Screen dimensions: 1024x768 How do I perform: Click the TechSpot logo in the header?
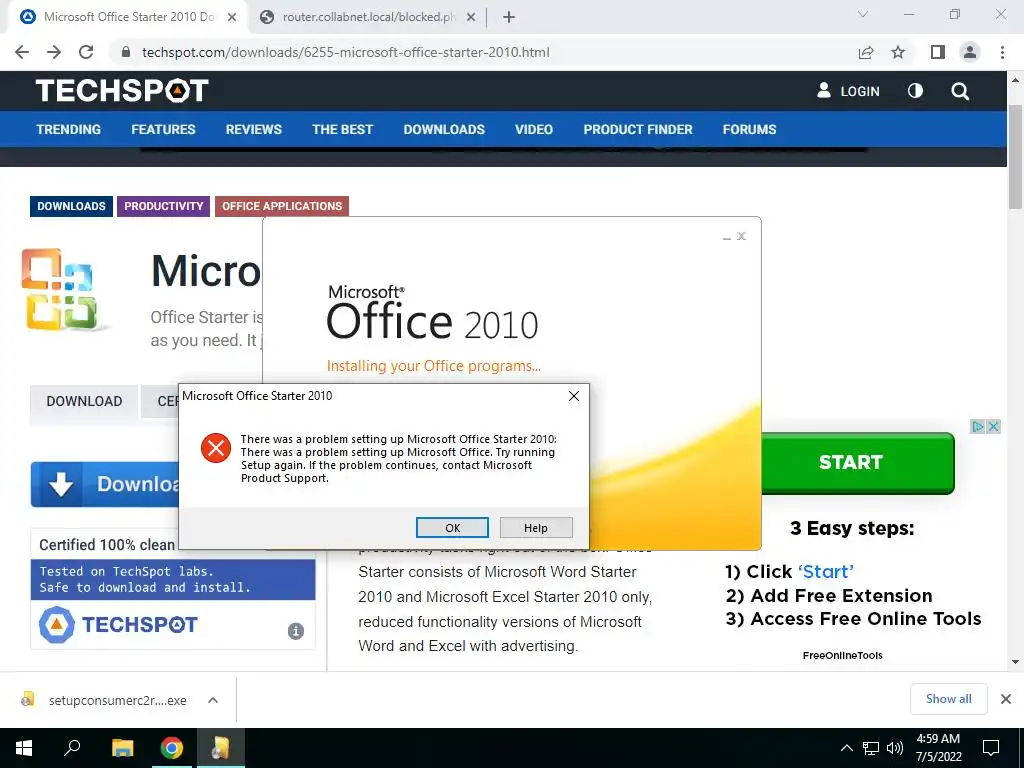[122, 91]
